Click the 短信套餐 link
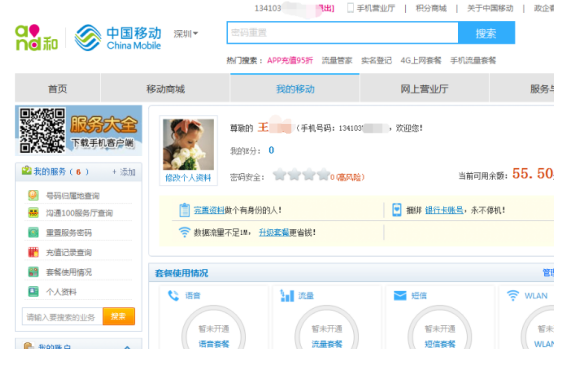The image size is (570, 381). 440,344
